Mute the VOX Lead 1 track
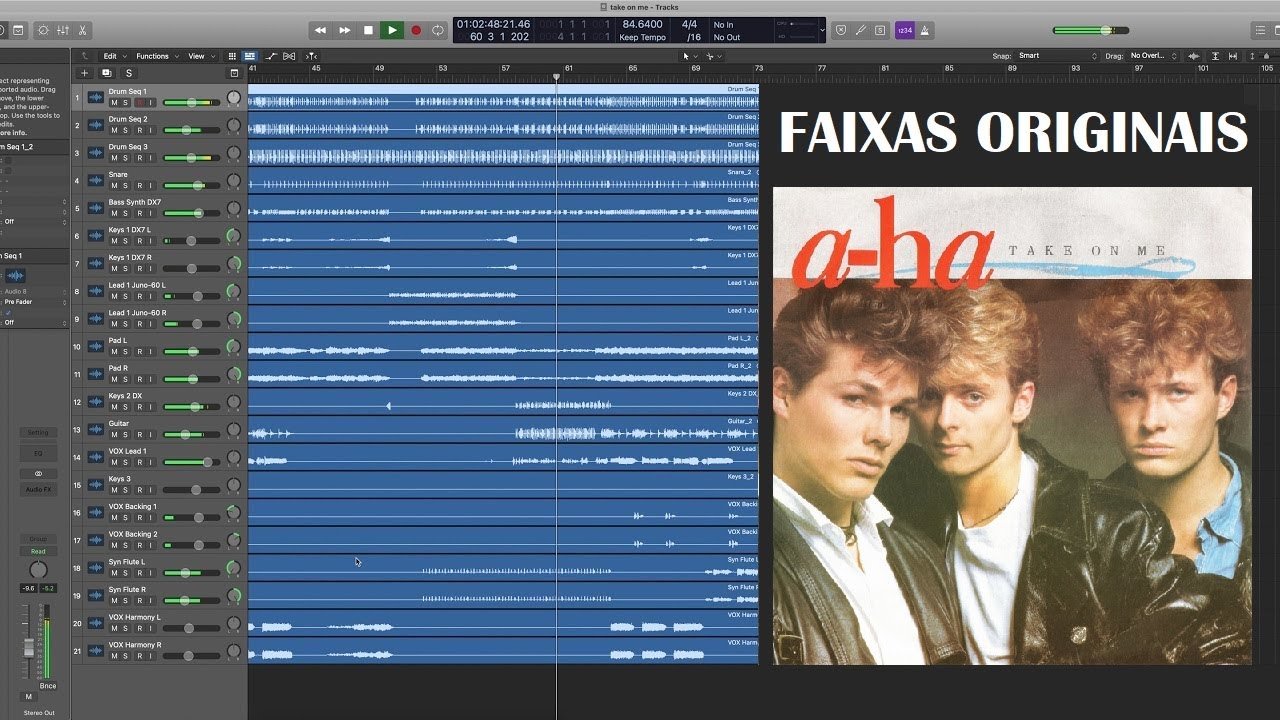 114,463
